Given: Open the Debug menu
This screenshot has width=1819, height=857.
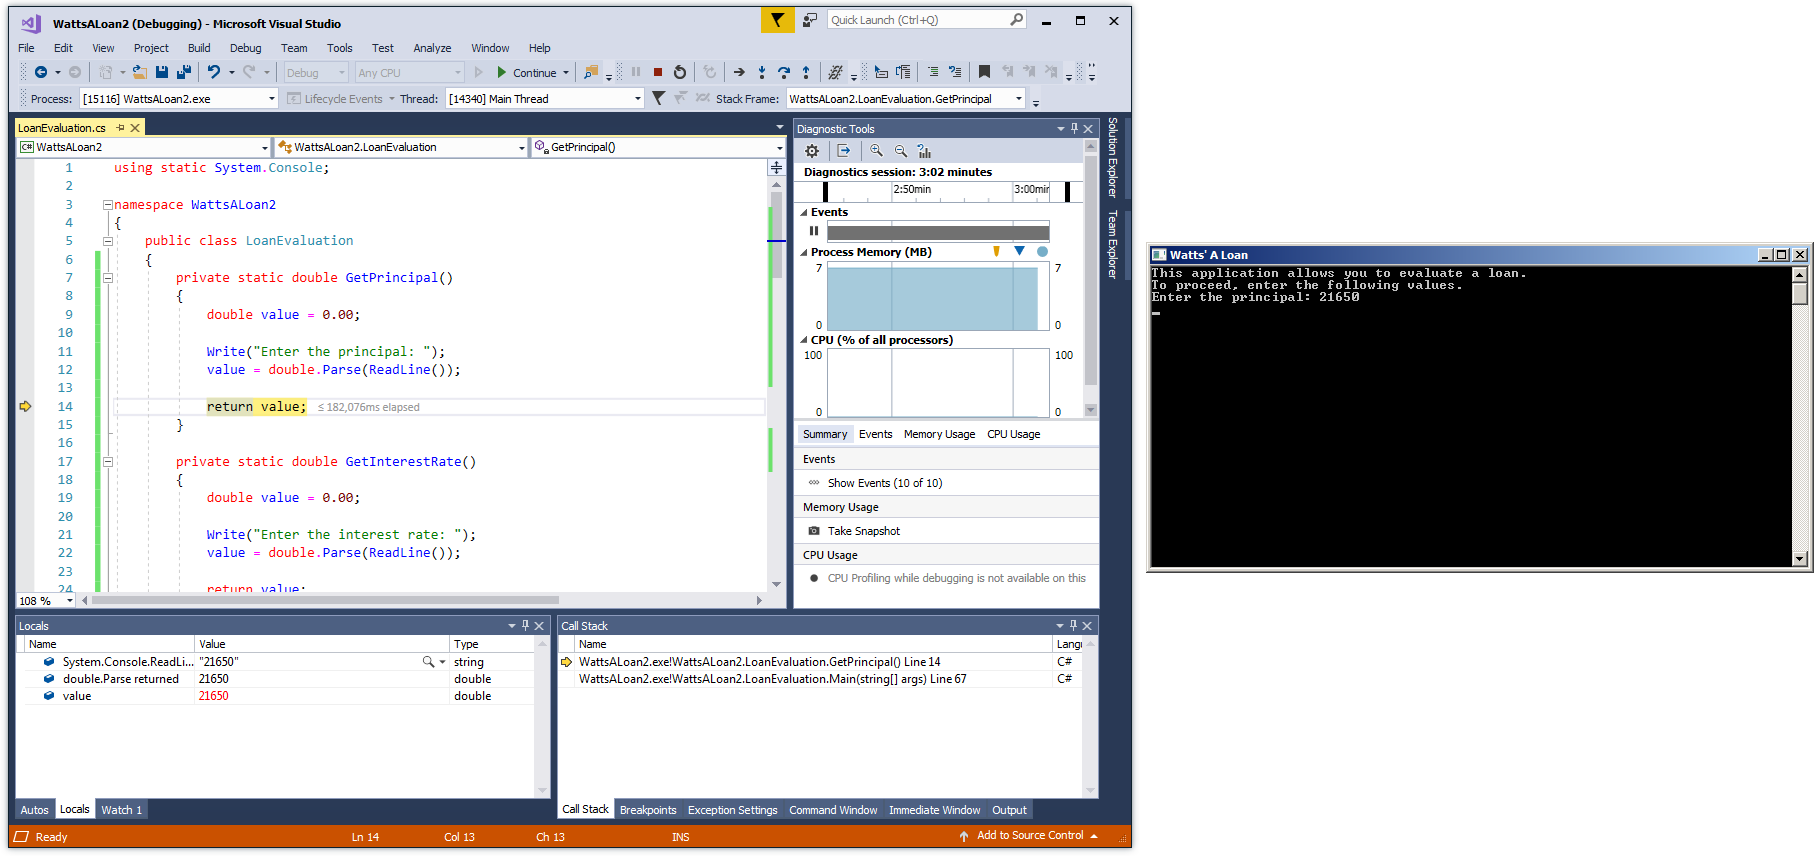Looking at the screenshot, I should [245, 48].
